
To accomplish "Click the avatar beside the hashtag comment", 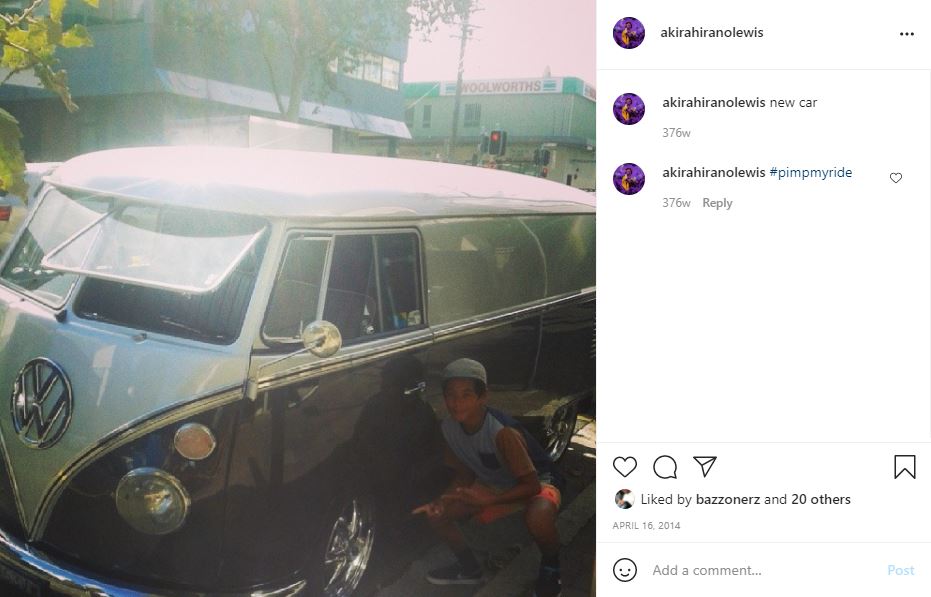I will tap(629, 179).
